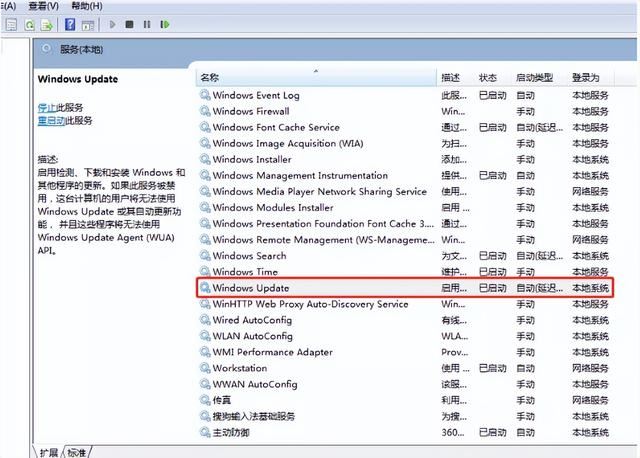Click the 重启动 service link
640x458 pixels.
(x=51, y=120)
